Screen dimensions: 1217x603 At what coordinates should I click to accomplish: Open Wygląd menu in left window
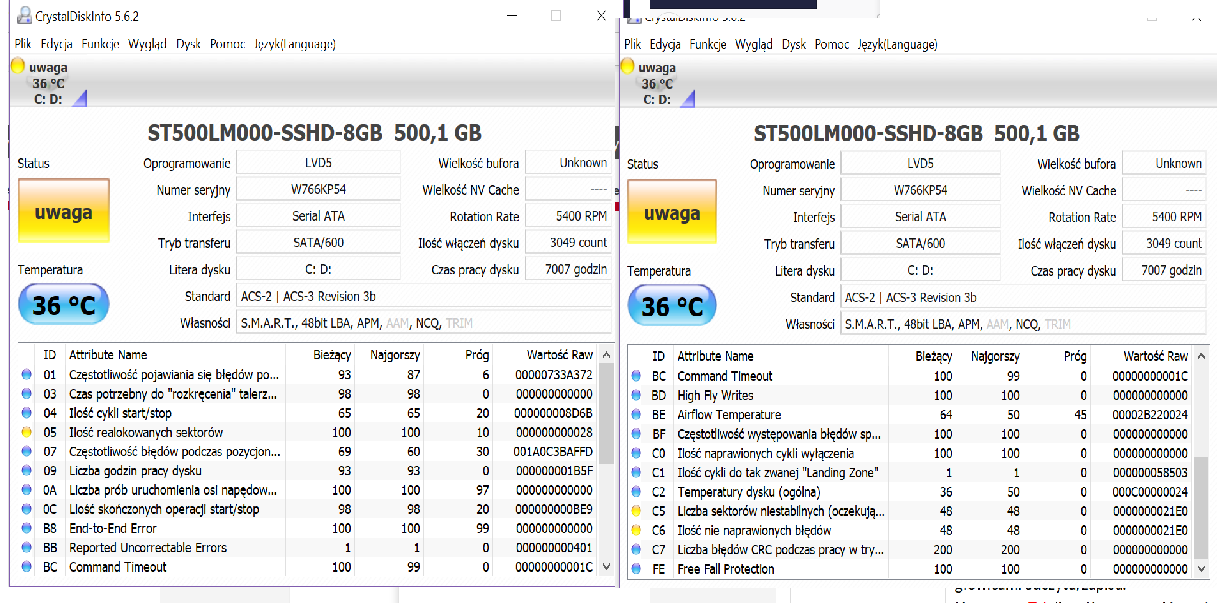(147, 44)
